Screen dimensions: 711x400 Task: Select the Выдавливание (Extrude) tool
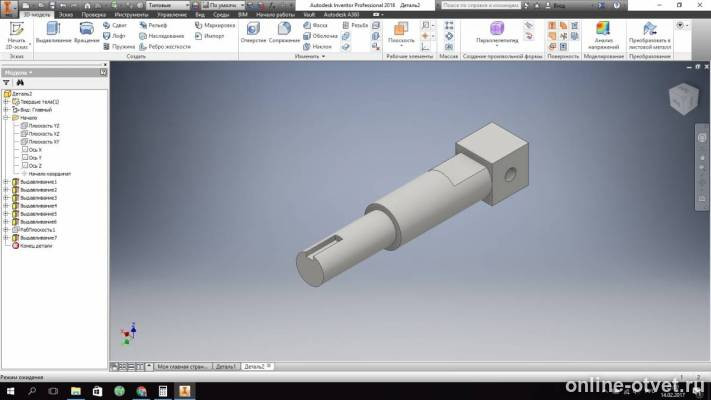(54, 33)
